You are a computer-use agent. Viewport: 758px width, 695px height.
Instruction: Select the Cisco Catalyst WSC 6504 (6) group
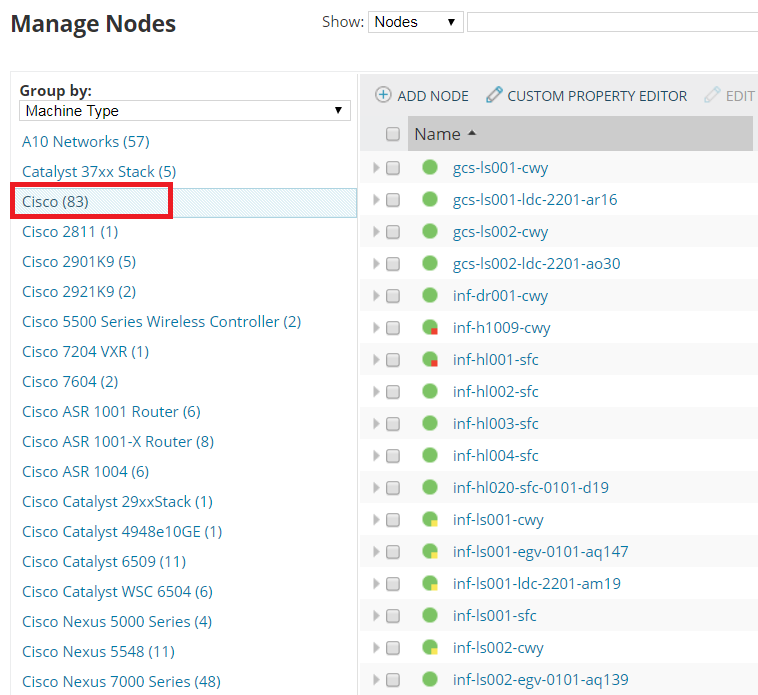[x=117, y=592]
